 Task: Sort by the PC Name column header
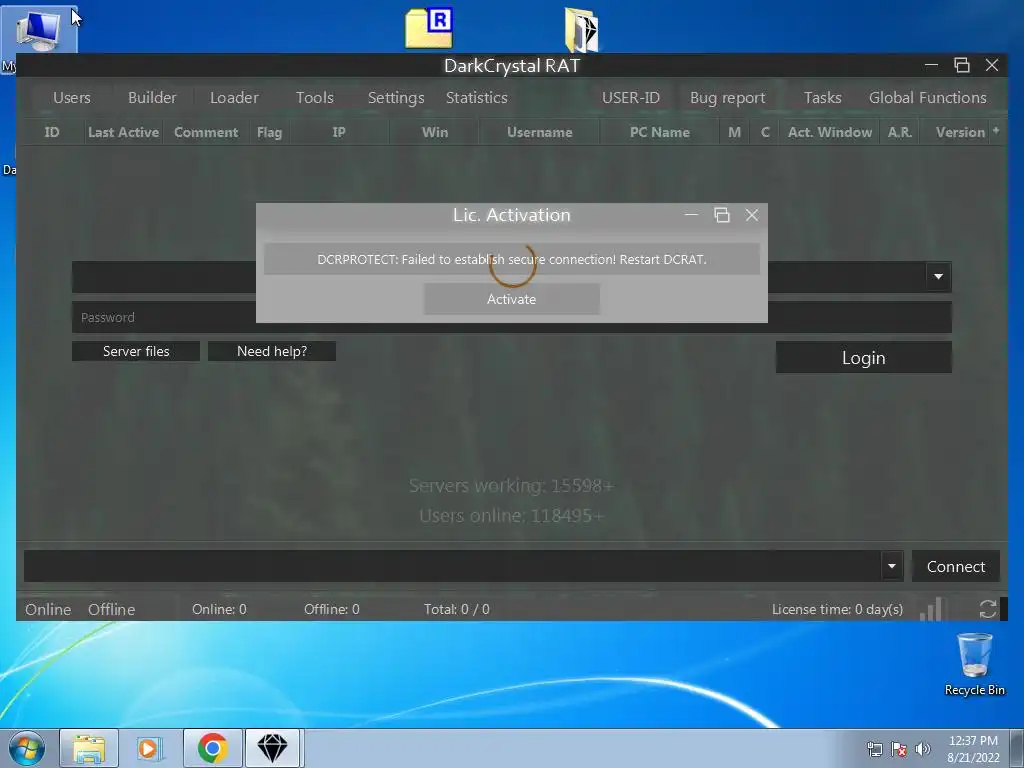point(660,133)
